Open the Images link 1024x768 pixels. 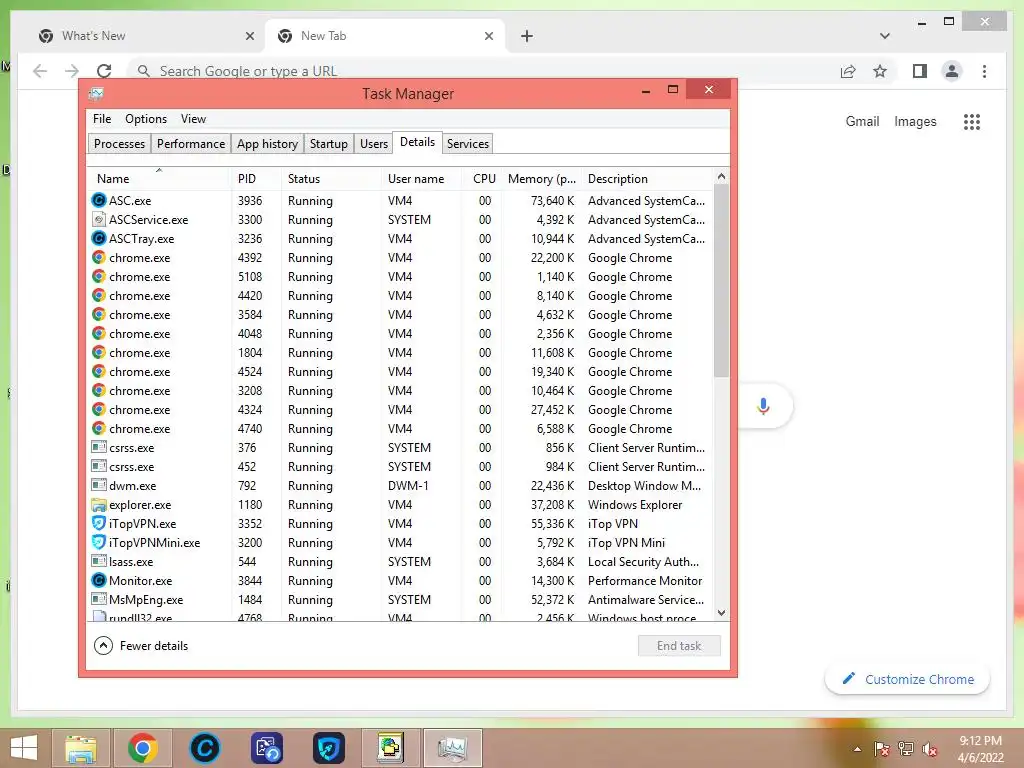[915, 121]
